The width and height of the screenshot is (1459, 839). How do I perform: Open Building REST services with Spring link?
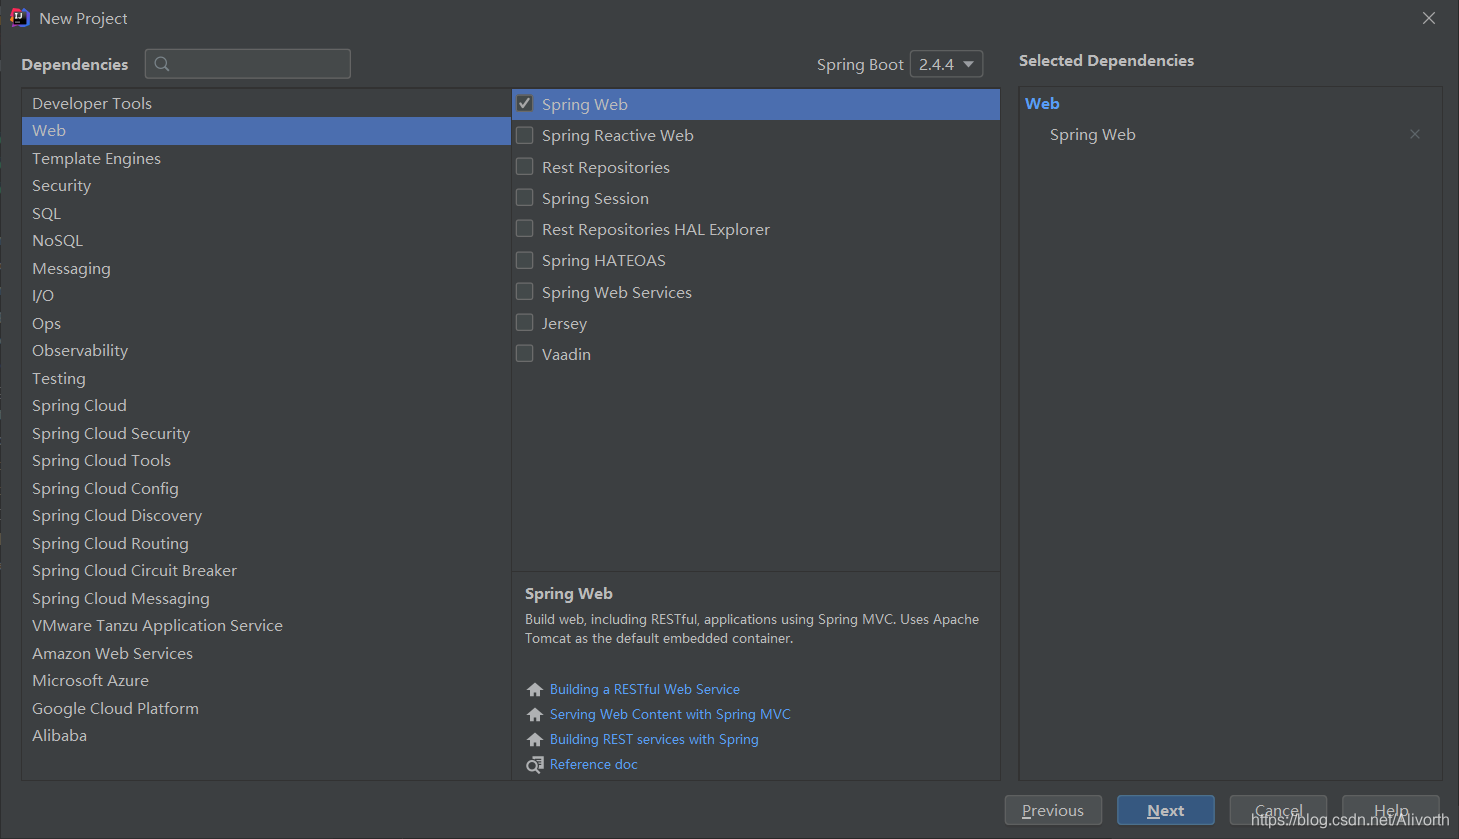click(654, 740)
